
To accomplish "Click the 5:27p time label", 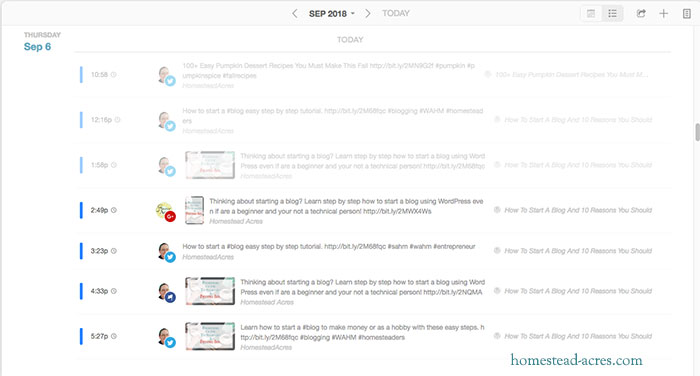I will [99, 336].
